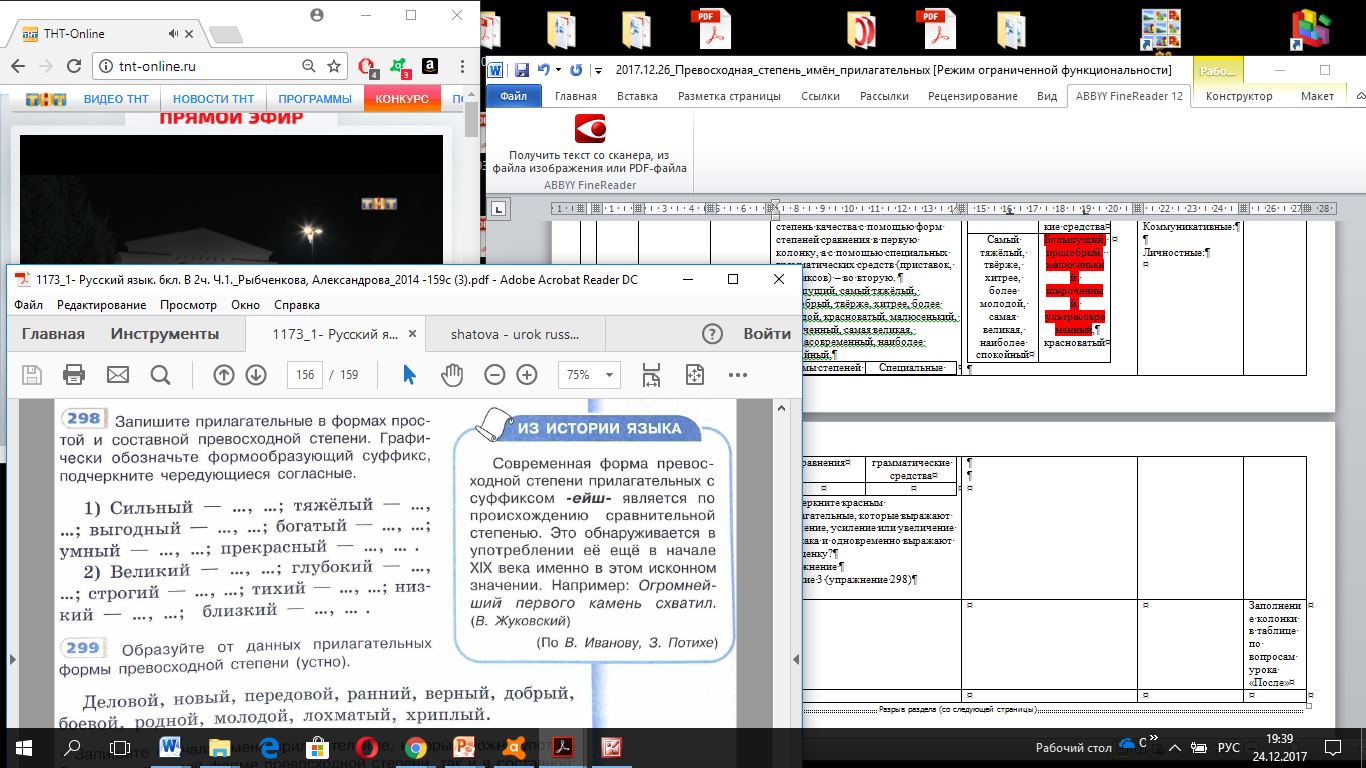
Task: Go to next page with down arrow
Action: click(256, 375)
